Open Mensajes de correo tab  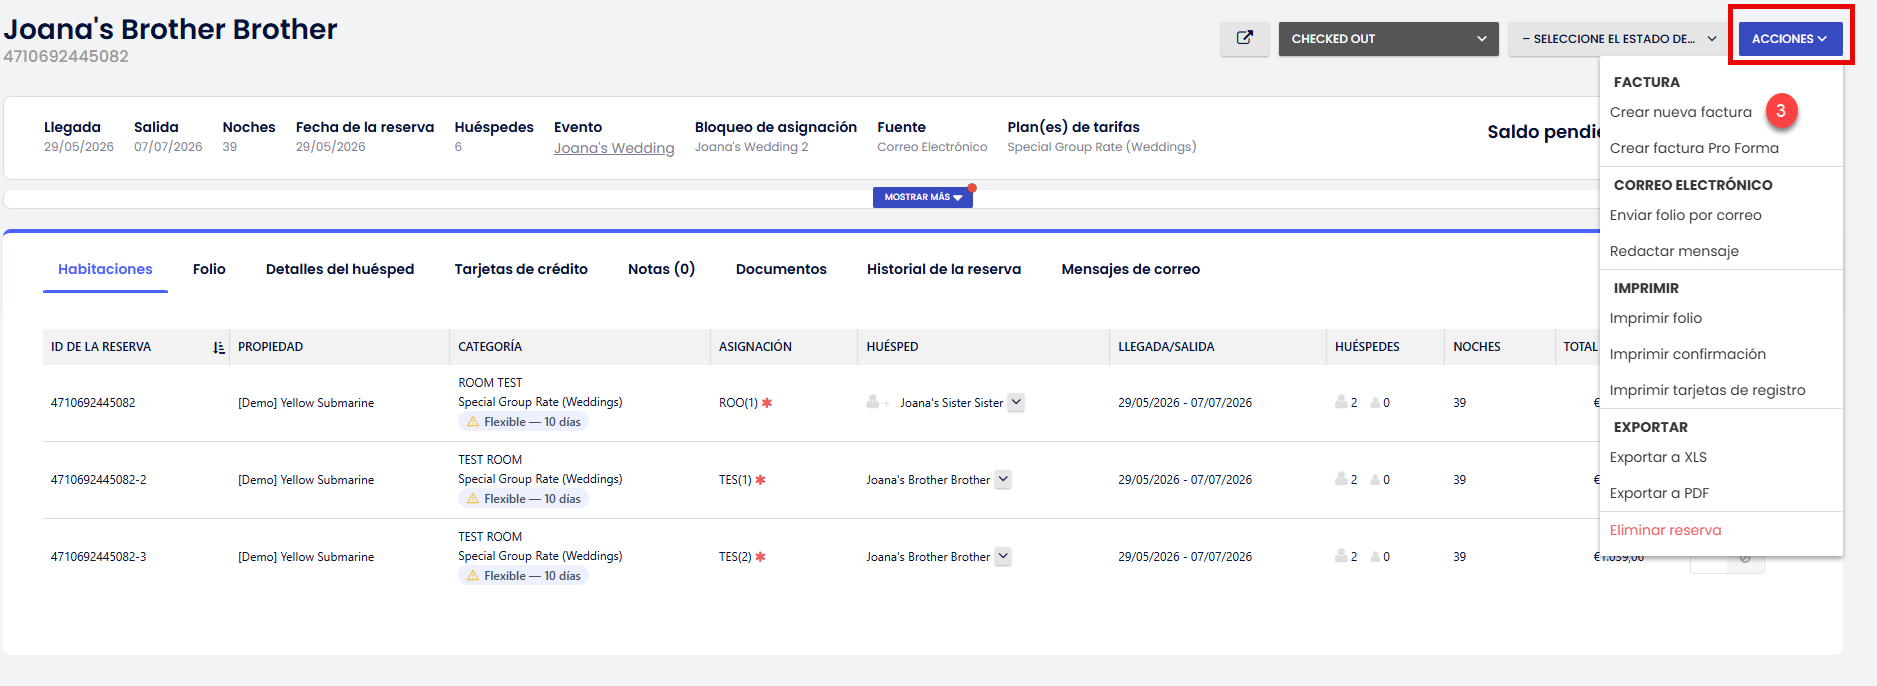[x=1131, y=269]
